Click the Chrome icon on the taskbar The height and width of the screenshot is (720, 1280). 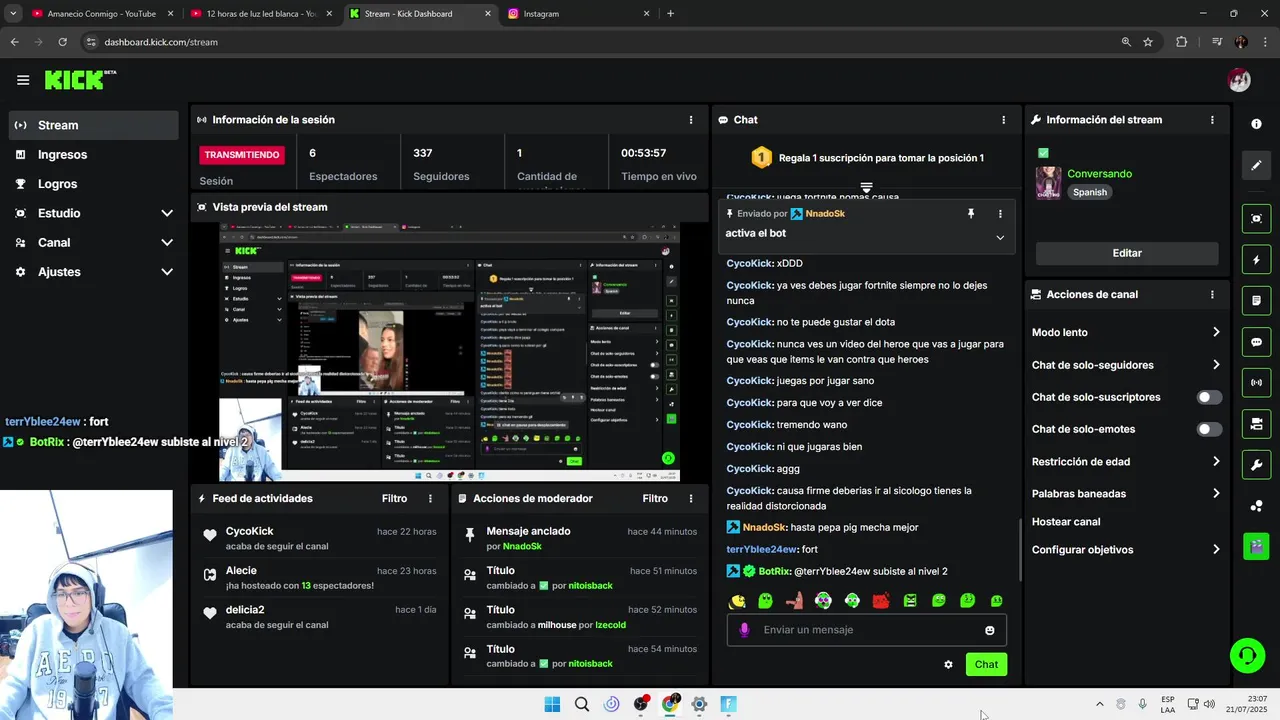[x=670, y=704]
